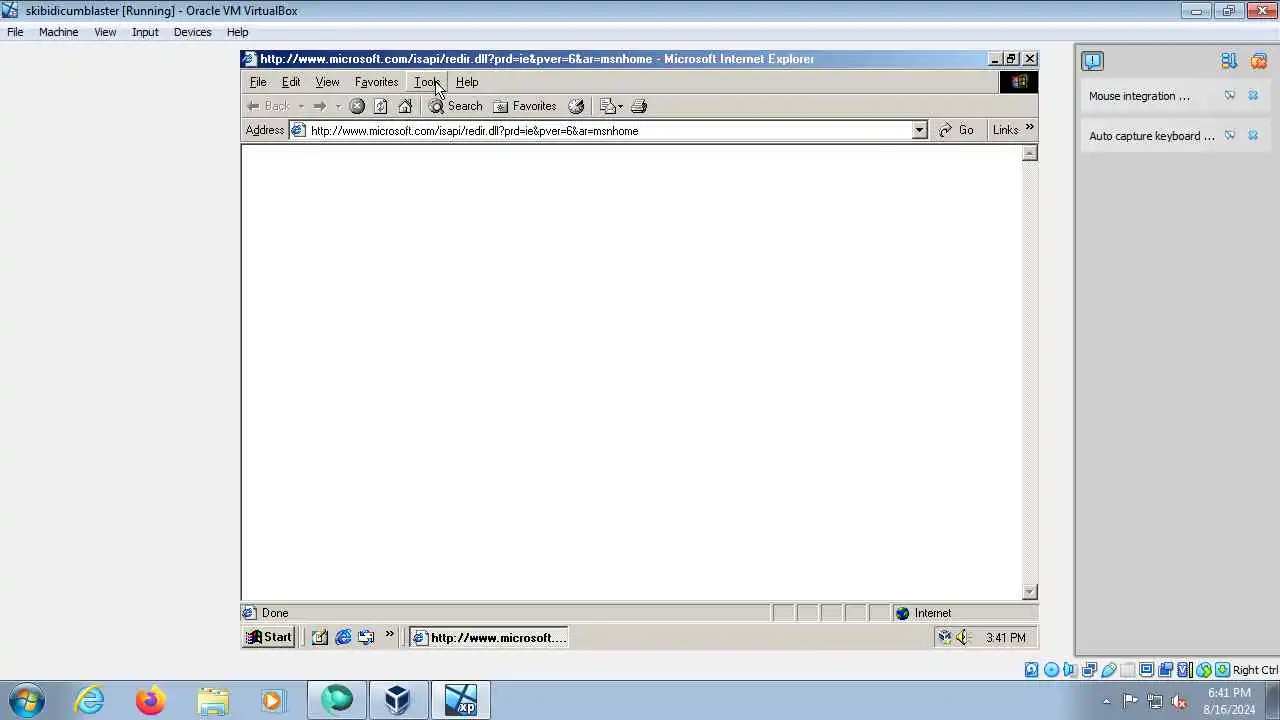This screenshot has height=720, width=1280.
Task: Open the host clock showing 6:41 PM
Action: point(1229,701)
